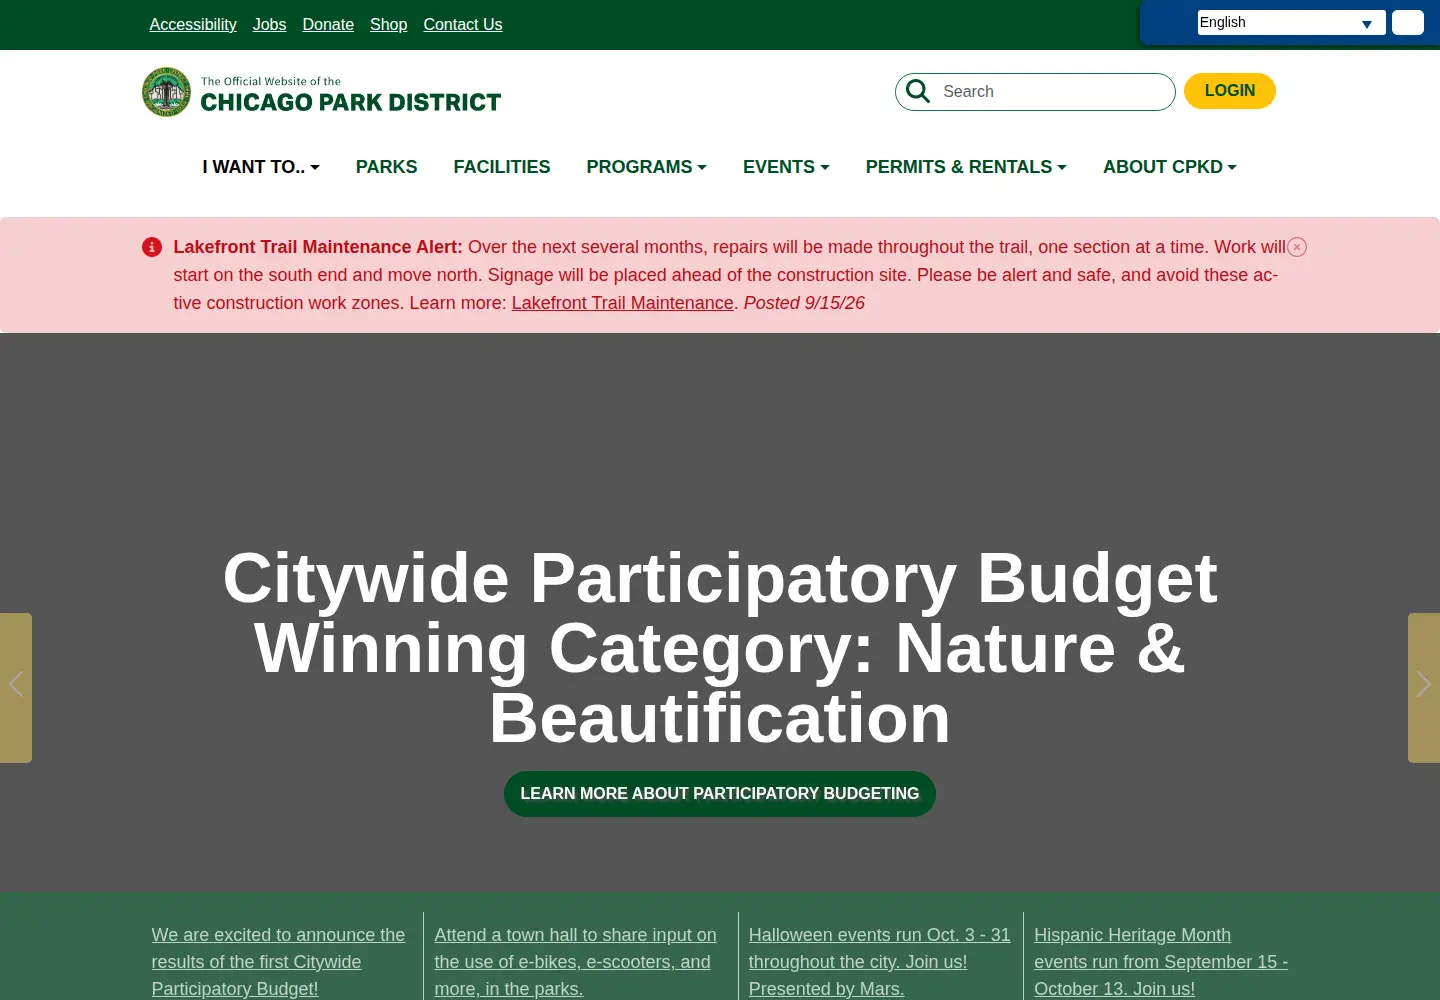Go to next carousel slide arrow
The width and height of the screenshot is (1440, 1000).
[x=1424, y=688]
